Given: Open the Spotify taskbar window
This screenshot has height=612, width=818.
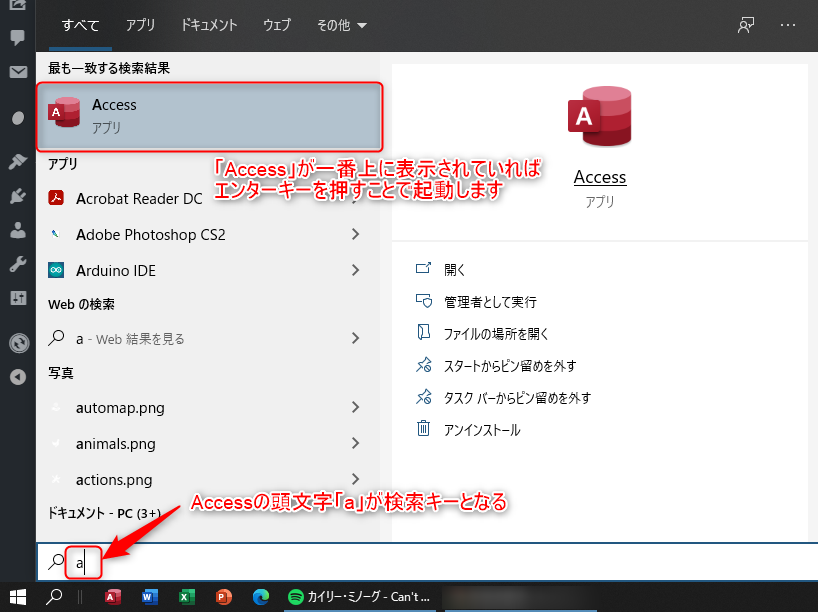Looking at the screenshot, I should 360,597.
